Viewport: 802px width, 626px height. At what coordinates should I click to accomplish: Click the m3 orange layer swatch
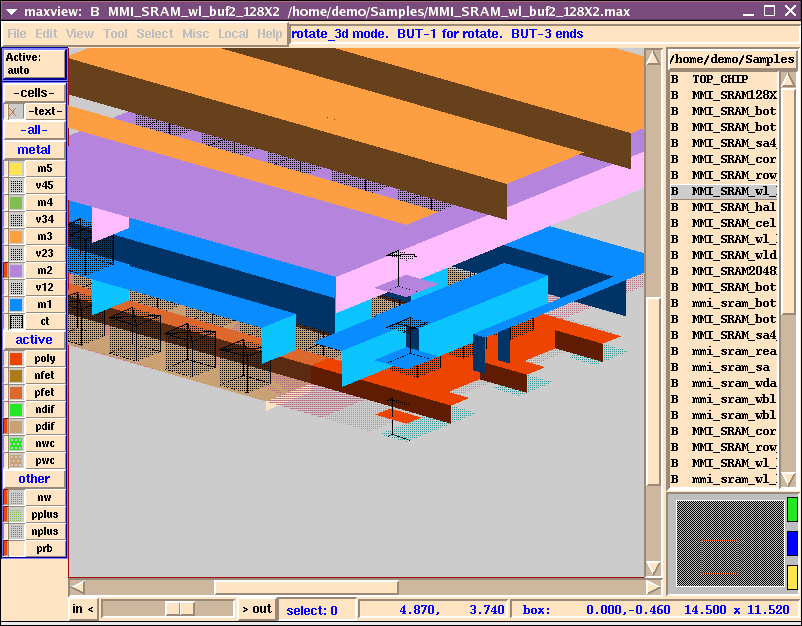tap(16, 237)
